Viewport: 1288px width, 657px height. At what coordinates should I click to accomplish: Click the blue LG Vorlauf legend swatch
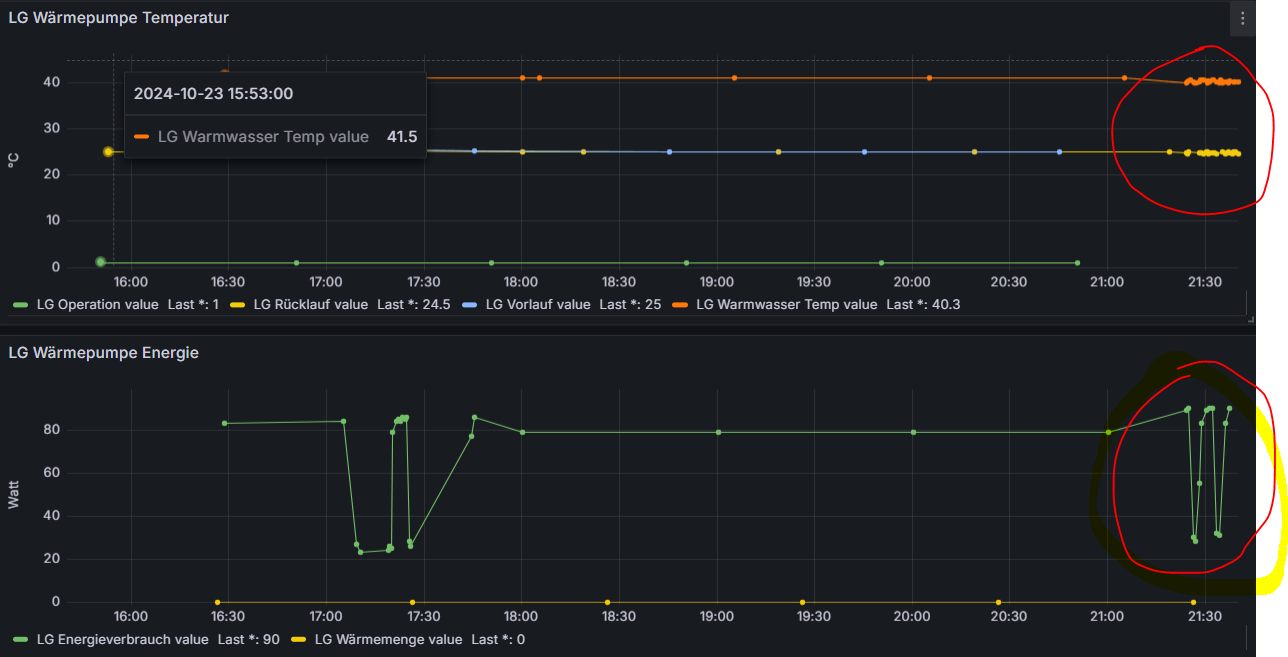pos(469,304)
